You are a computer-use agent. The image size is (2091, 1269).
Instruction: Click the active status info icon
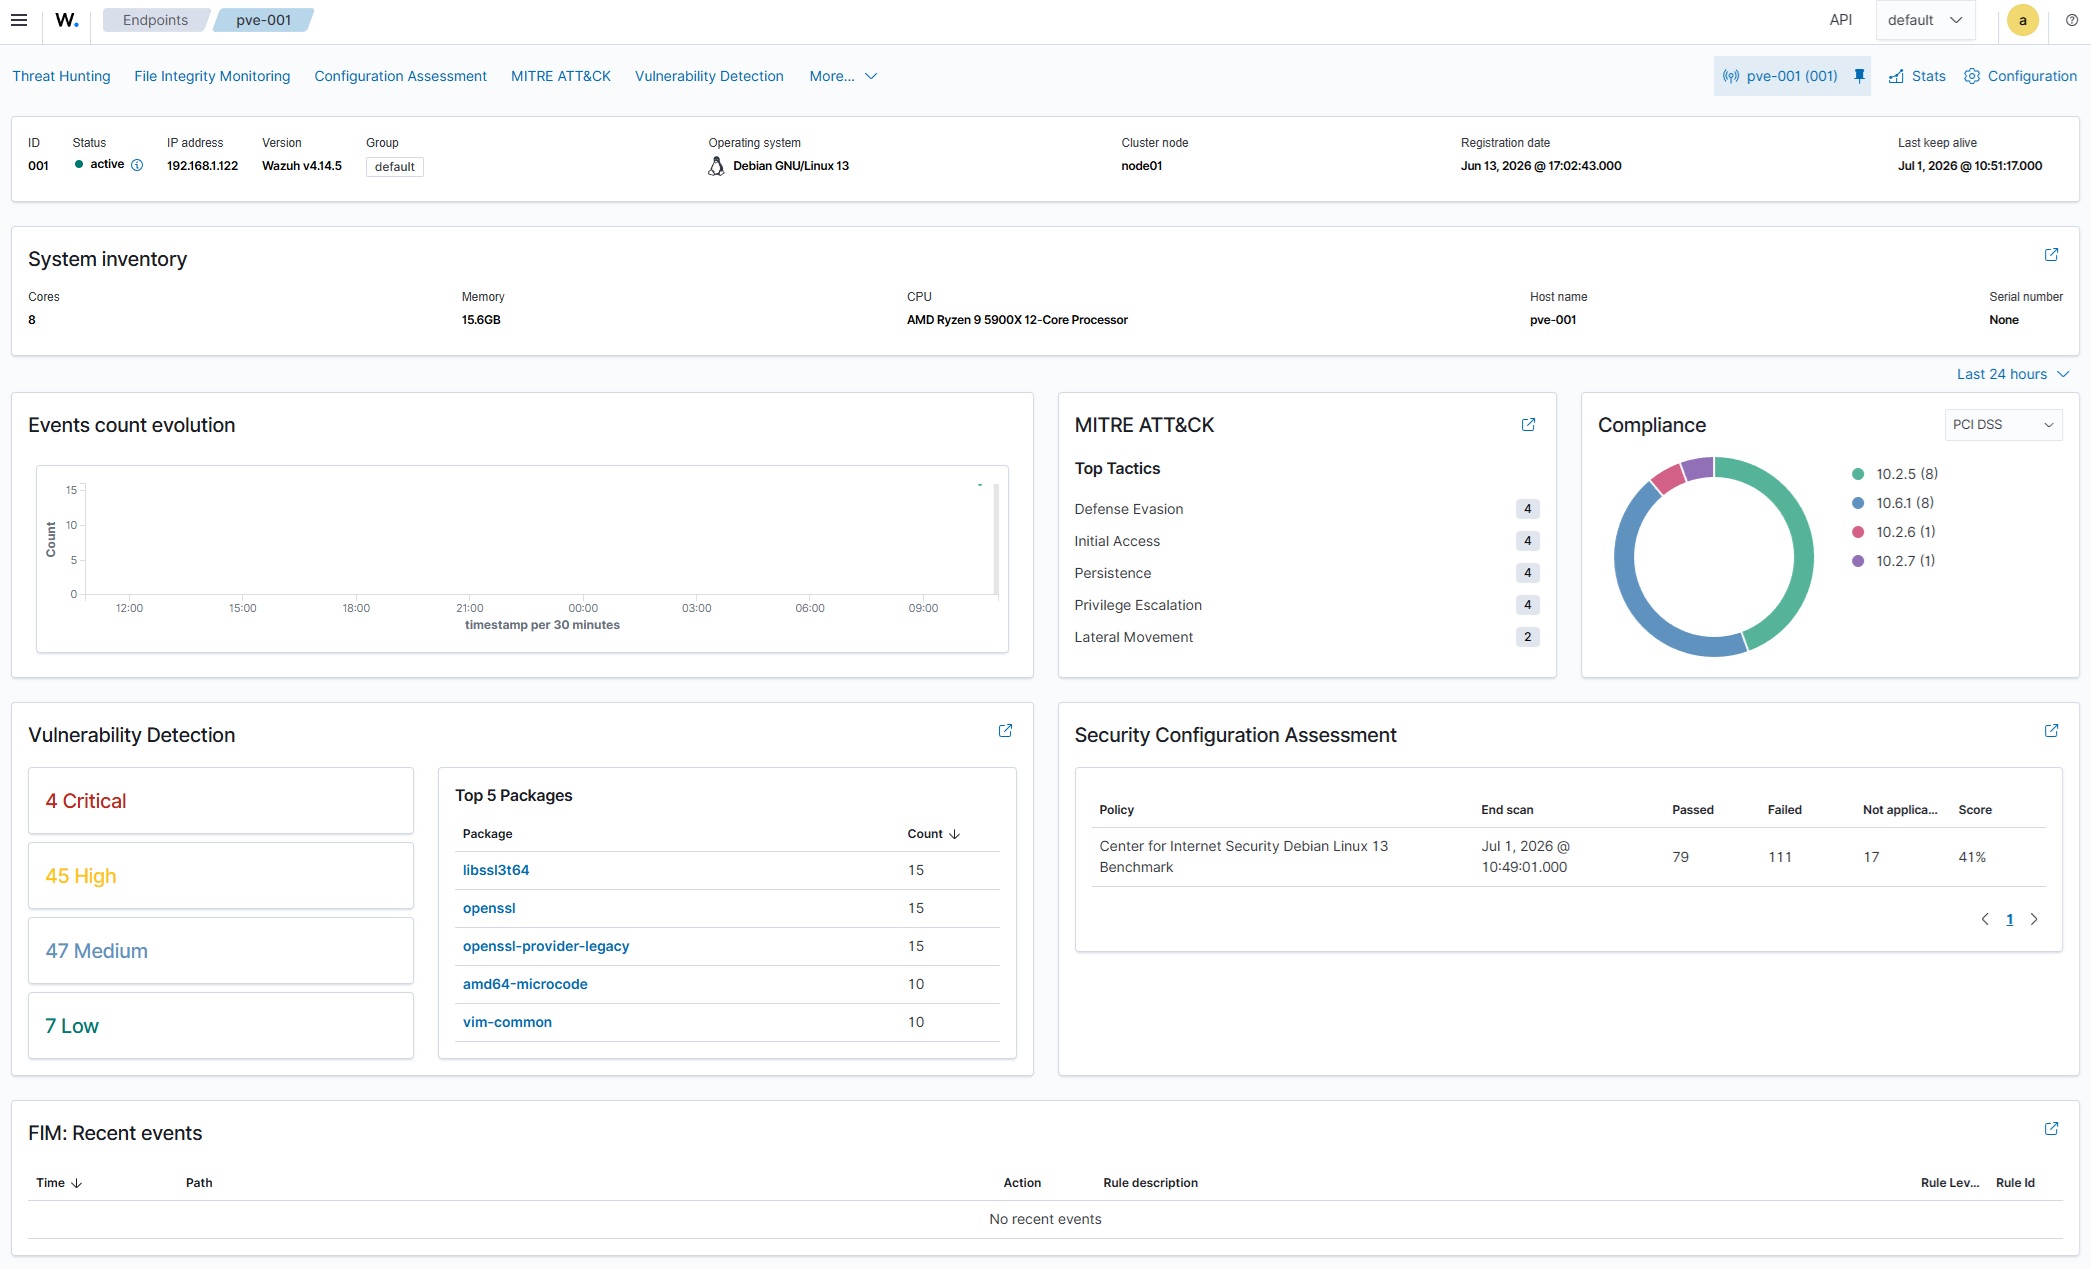tap(137, 165)
